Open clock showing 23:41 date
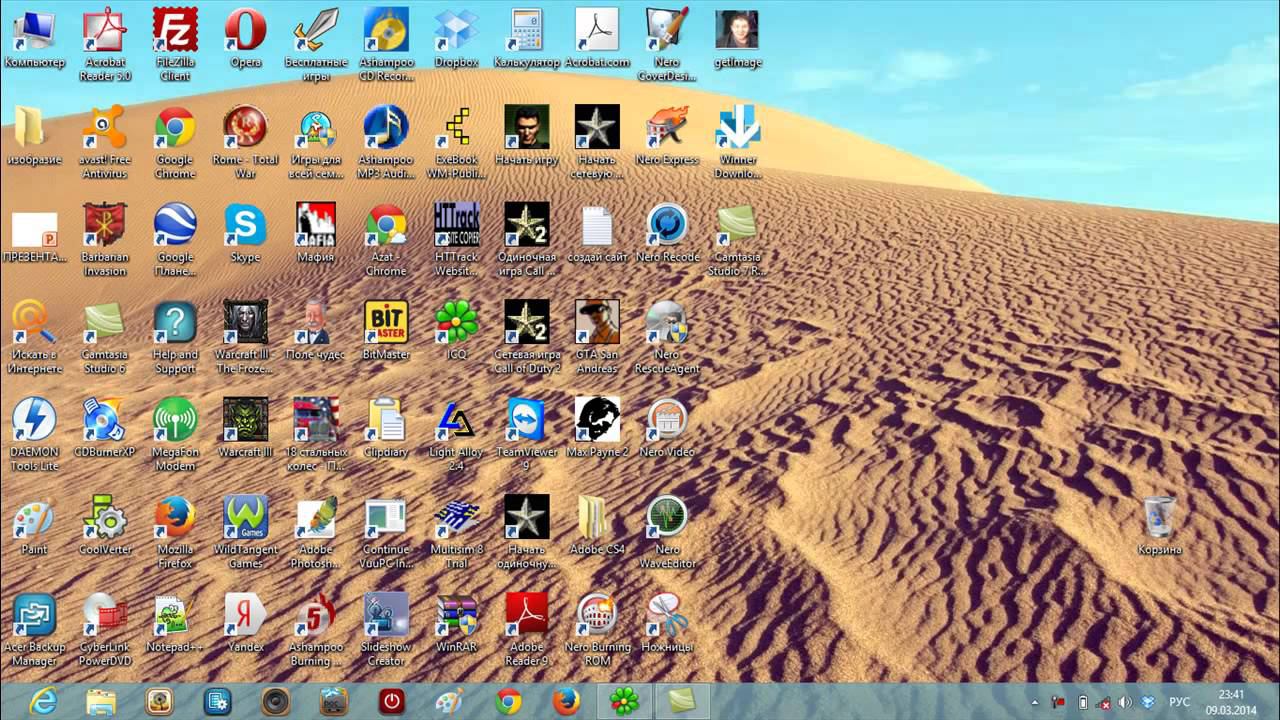Image resolution: width=1280 pixels, height=720 pixels. [1231, 702]
